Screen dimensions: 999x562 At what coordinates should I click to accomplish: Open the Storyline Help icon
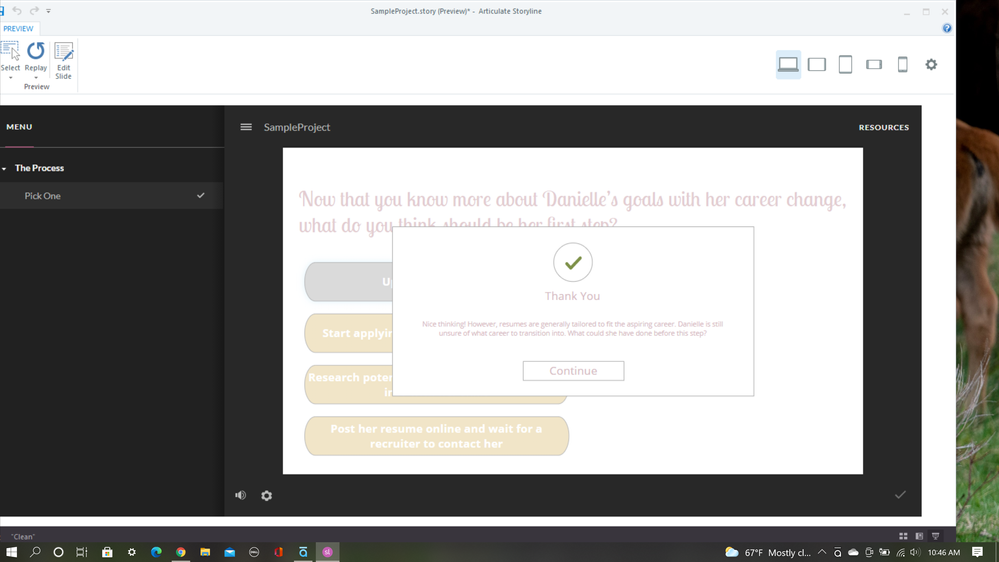tap(947, 28)
